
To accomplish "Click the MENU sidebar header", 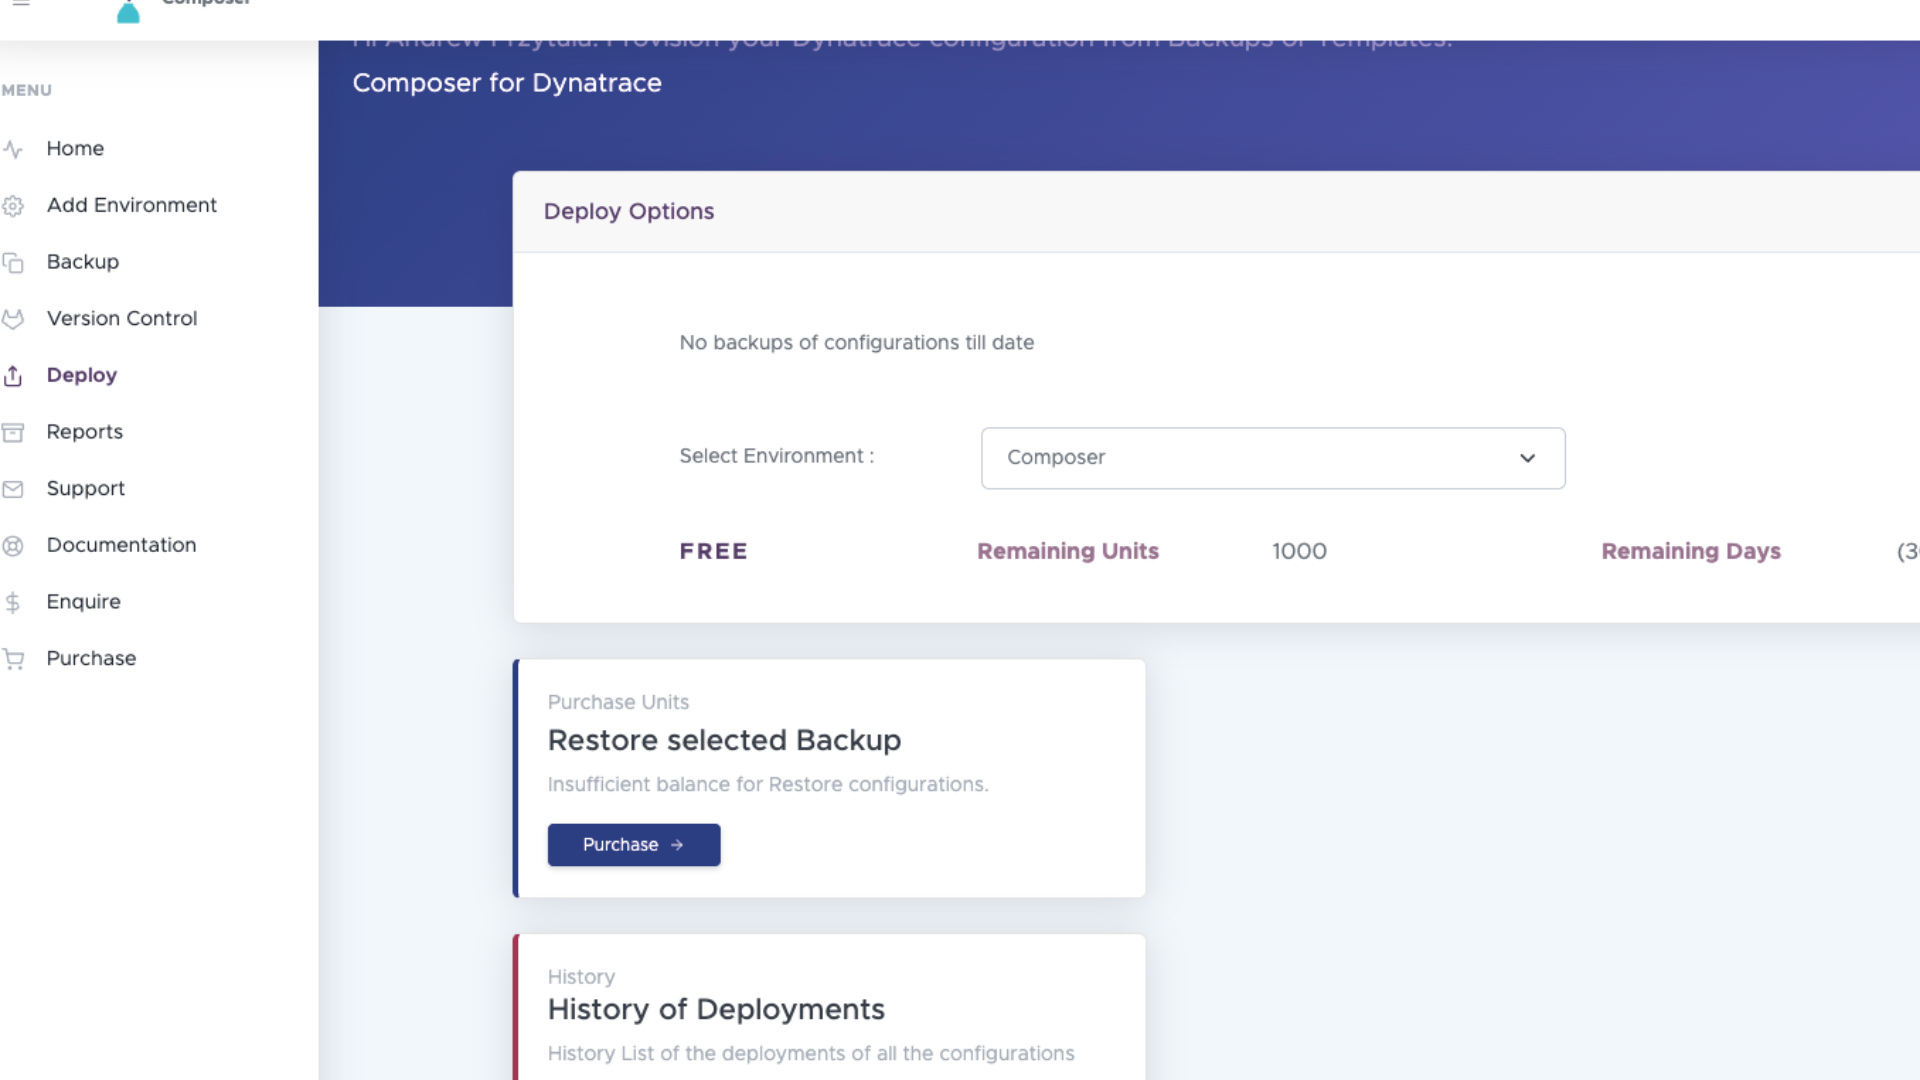I will (27, 90).
